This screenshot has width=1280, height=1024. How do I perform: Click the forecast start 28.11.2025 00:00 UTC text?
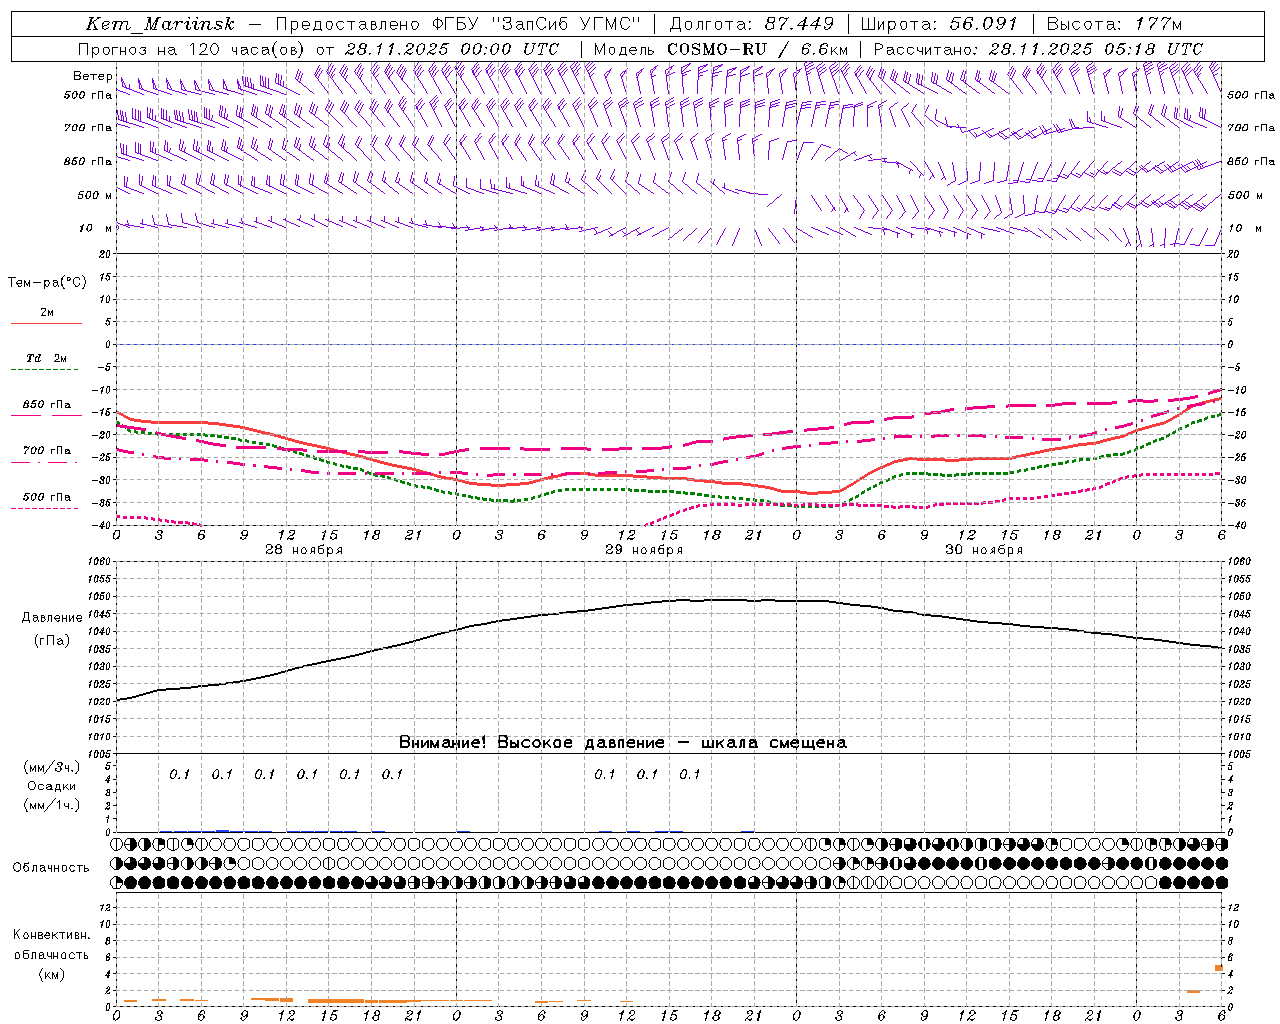[452, 49]
